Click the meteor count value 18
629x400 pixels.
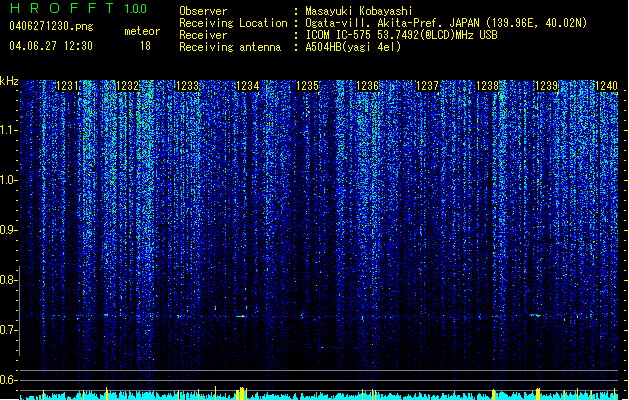145,46
